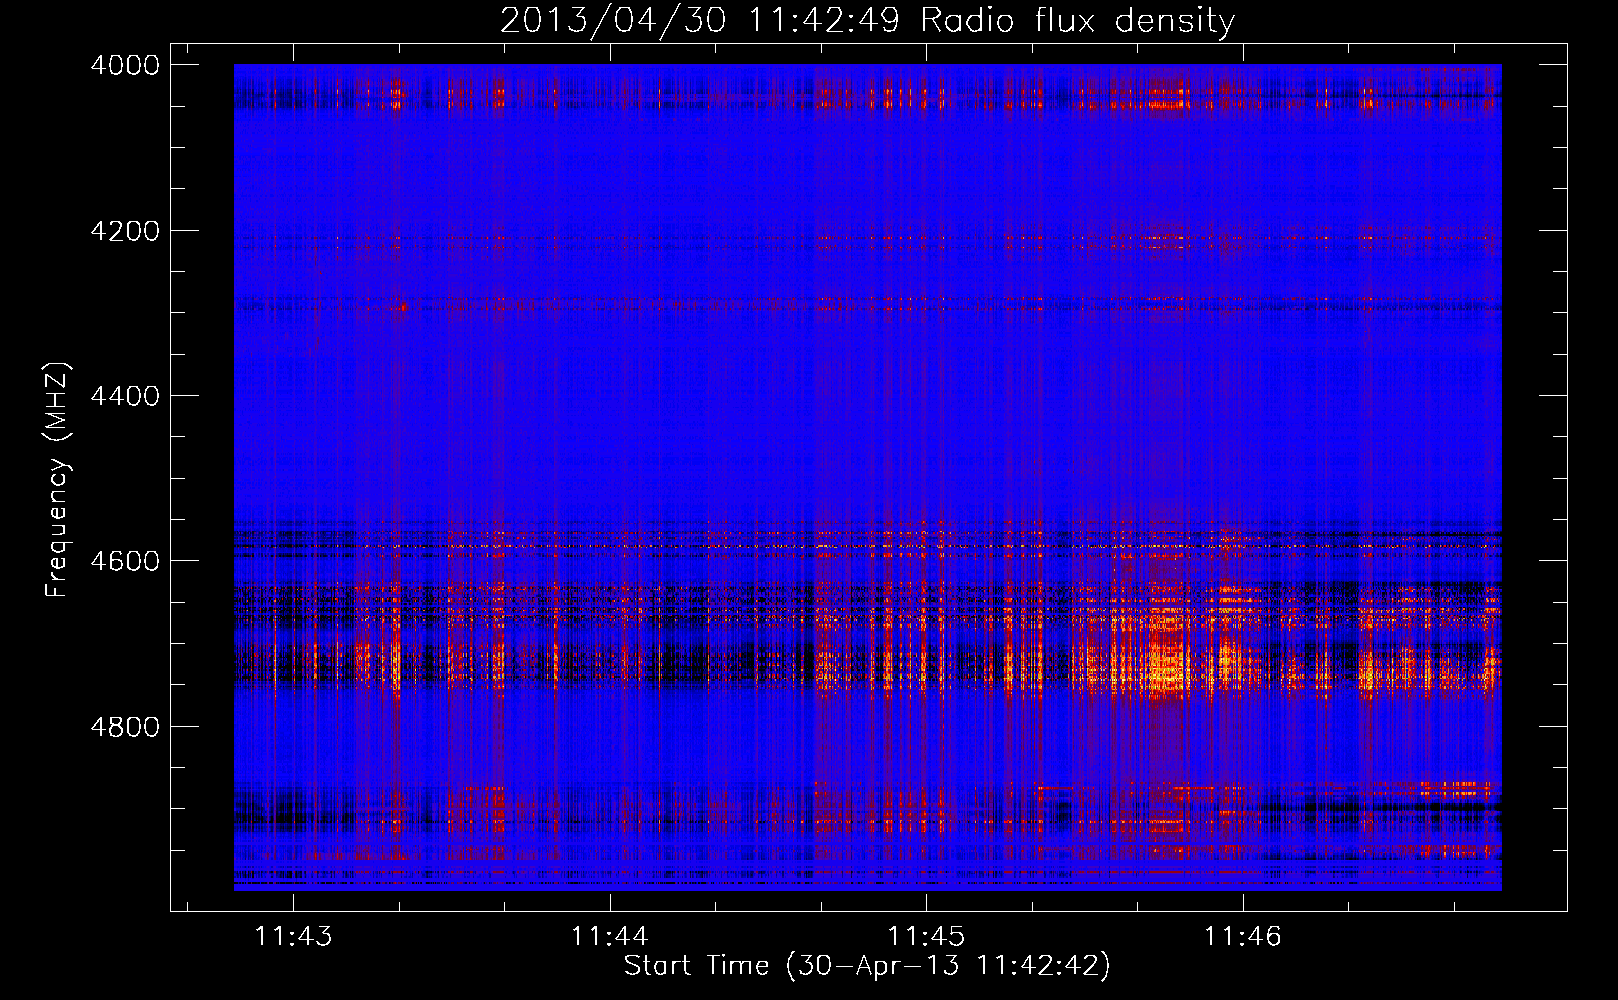The image size is (1618, 1000).
Task: Click the 'Start Time (30-Apr-13 11:42:42)' label
Action: (867, 966)
